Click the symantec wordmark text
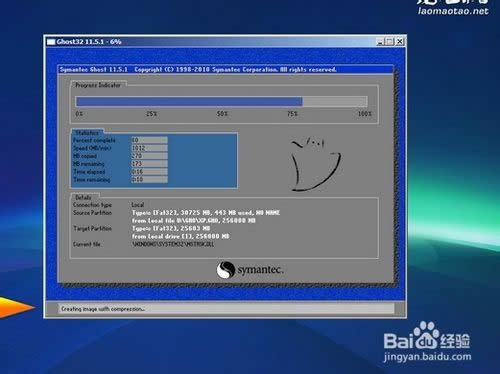The image size is (500, 374). tap(260, 270)
